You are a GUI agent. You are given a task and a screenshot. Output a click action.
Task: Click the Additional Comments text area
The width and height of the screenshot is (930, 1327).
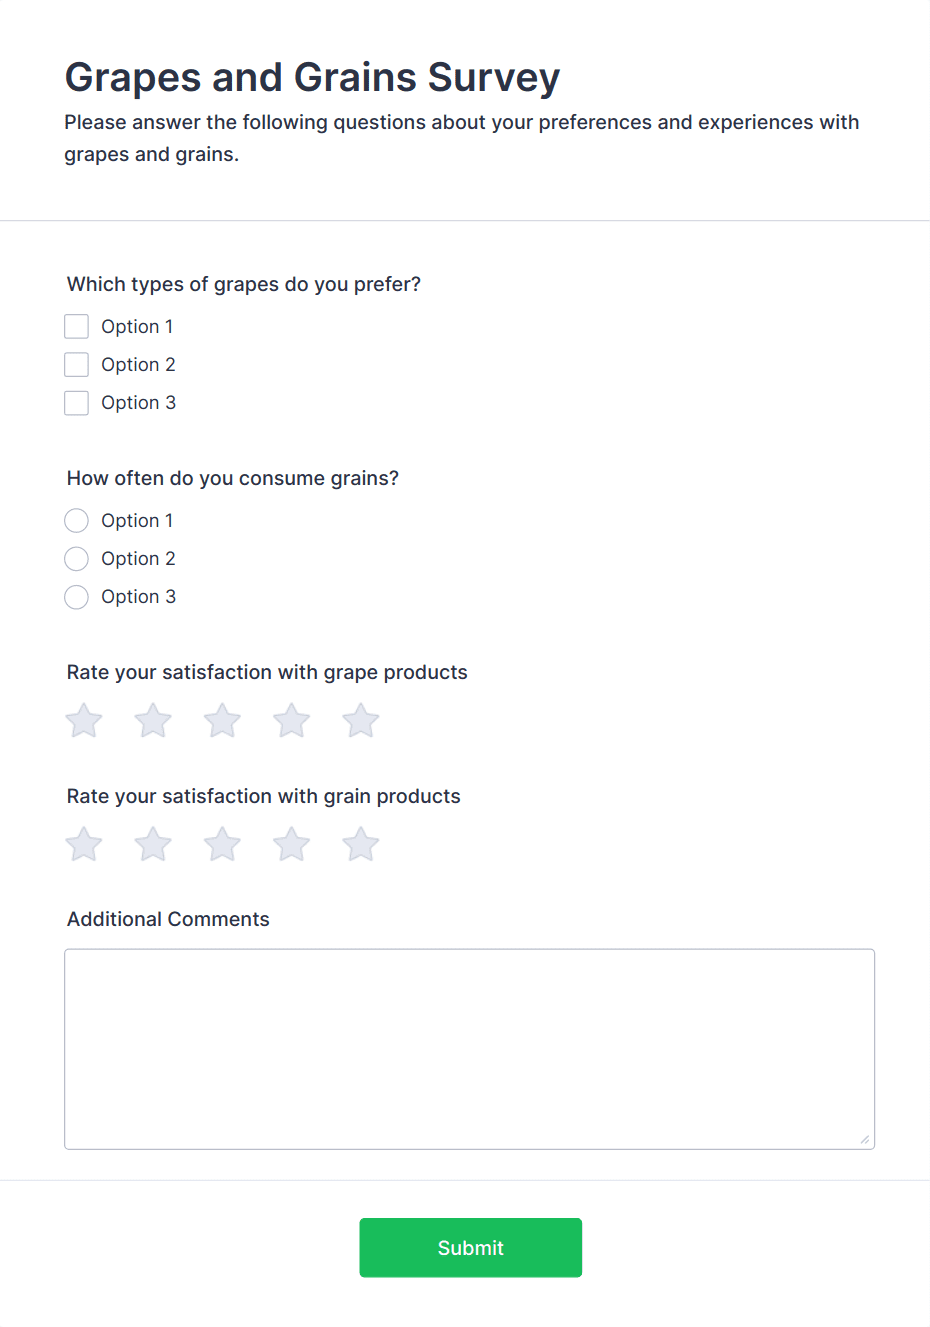[x=469, y=1048]
